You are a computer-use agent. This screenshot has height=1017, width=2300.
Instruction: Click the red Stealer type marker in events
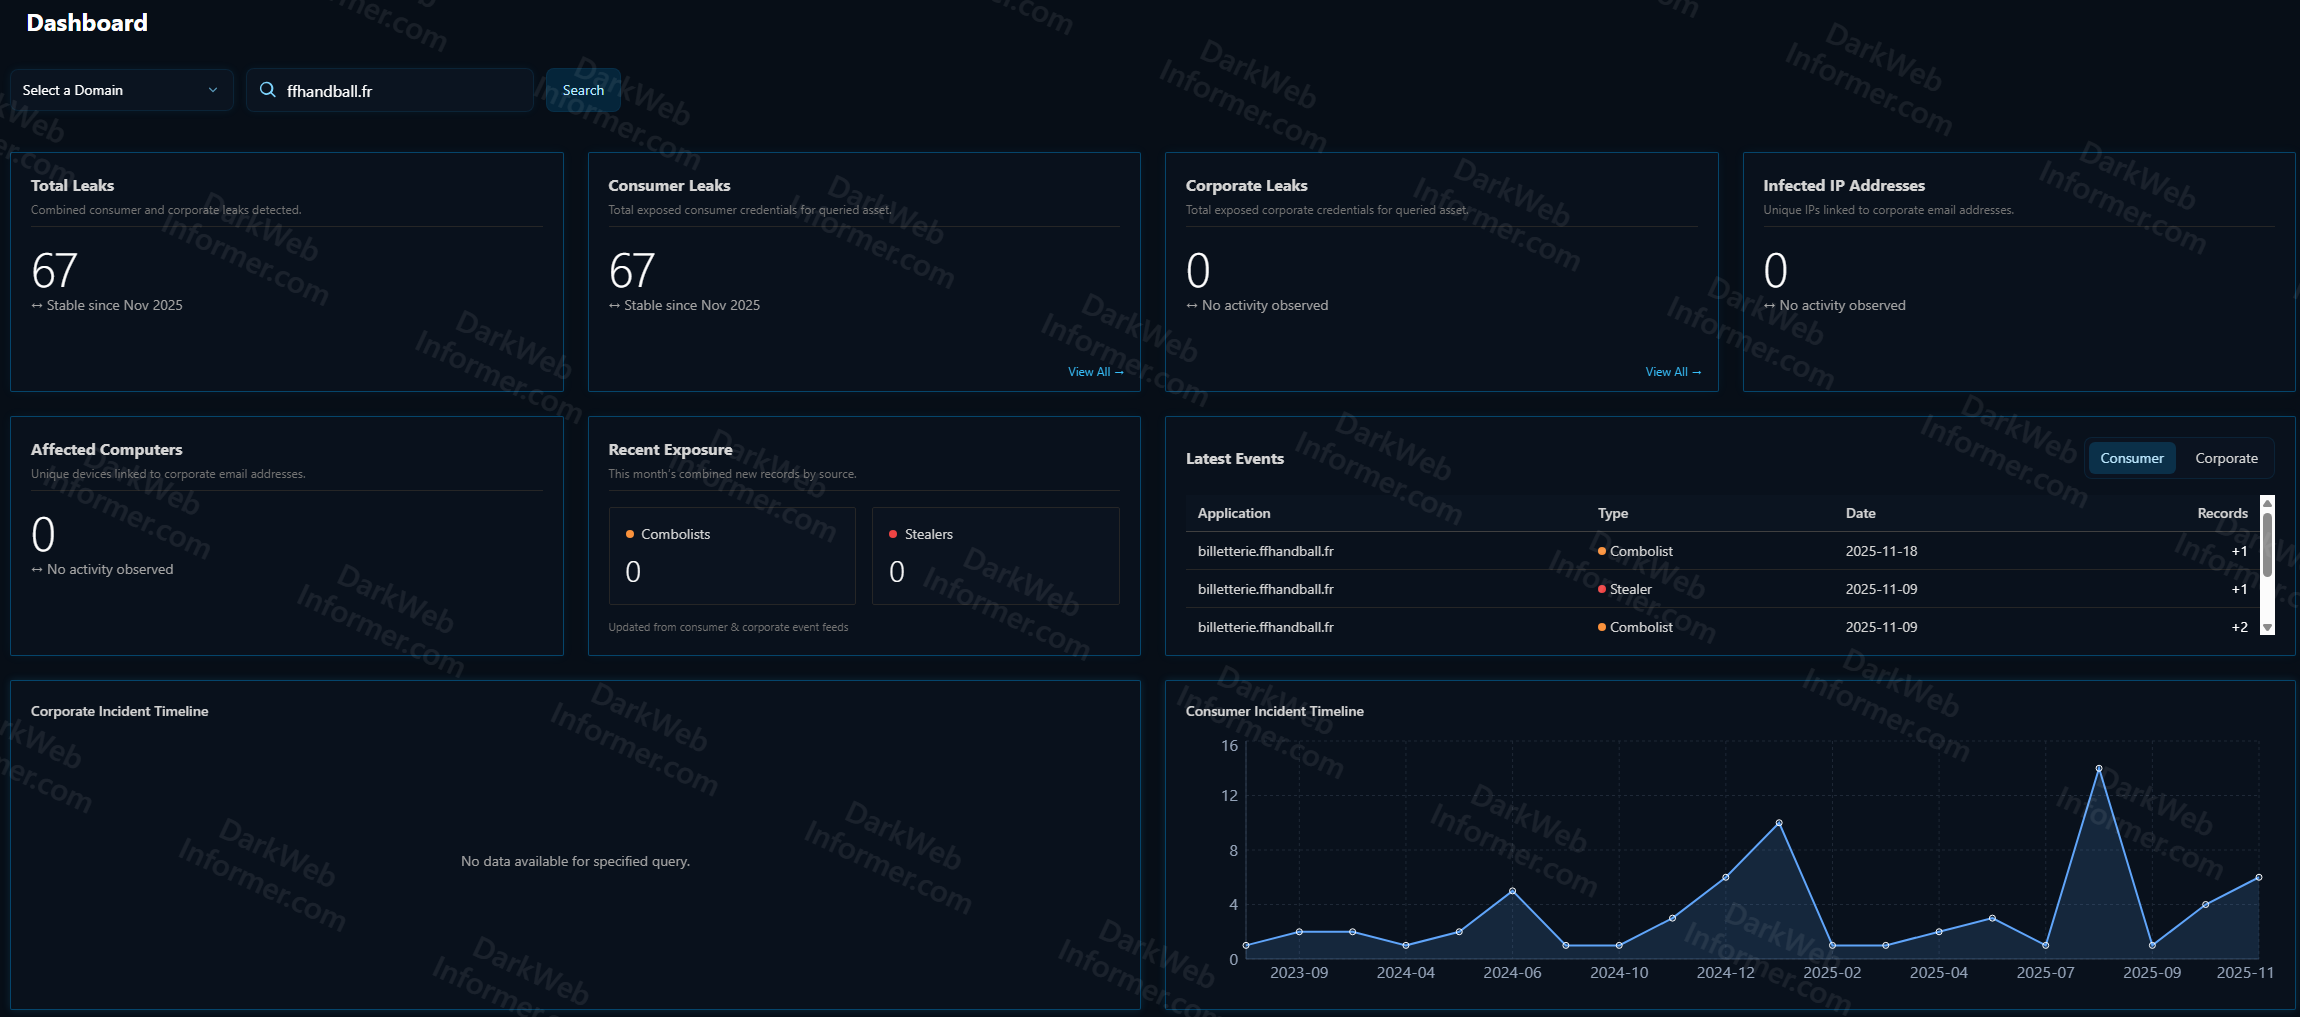click(1602, 589)
